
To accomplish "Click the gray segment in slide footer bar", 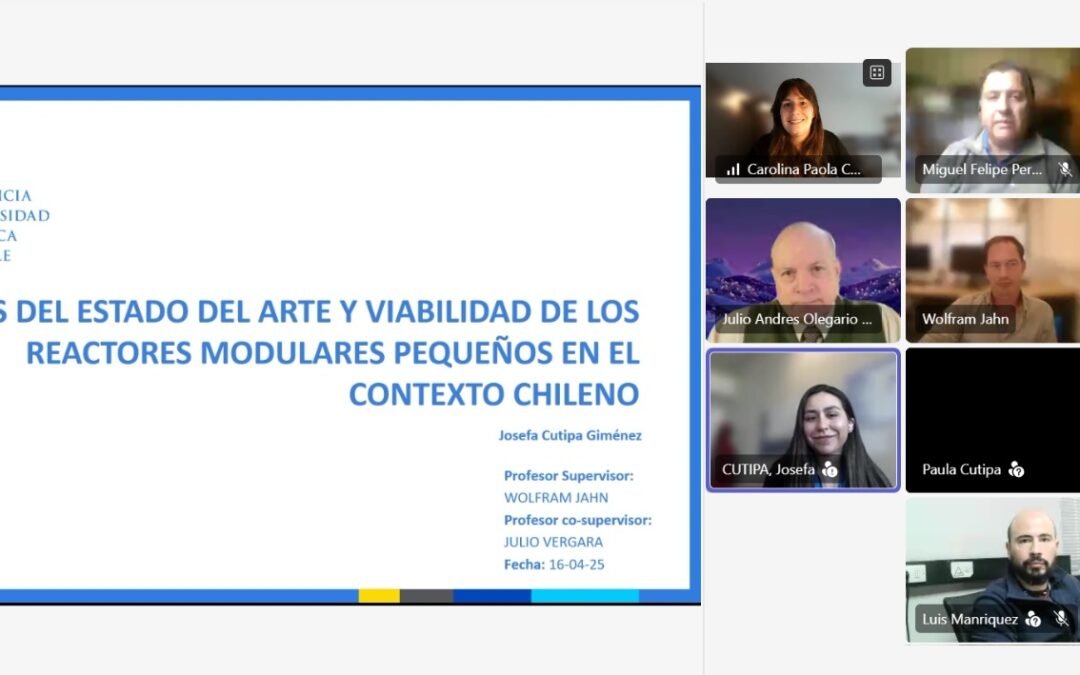I will [426, 596].
